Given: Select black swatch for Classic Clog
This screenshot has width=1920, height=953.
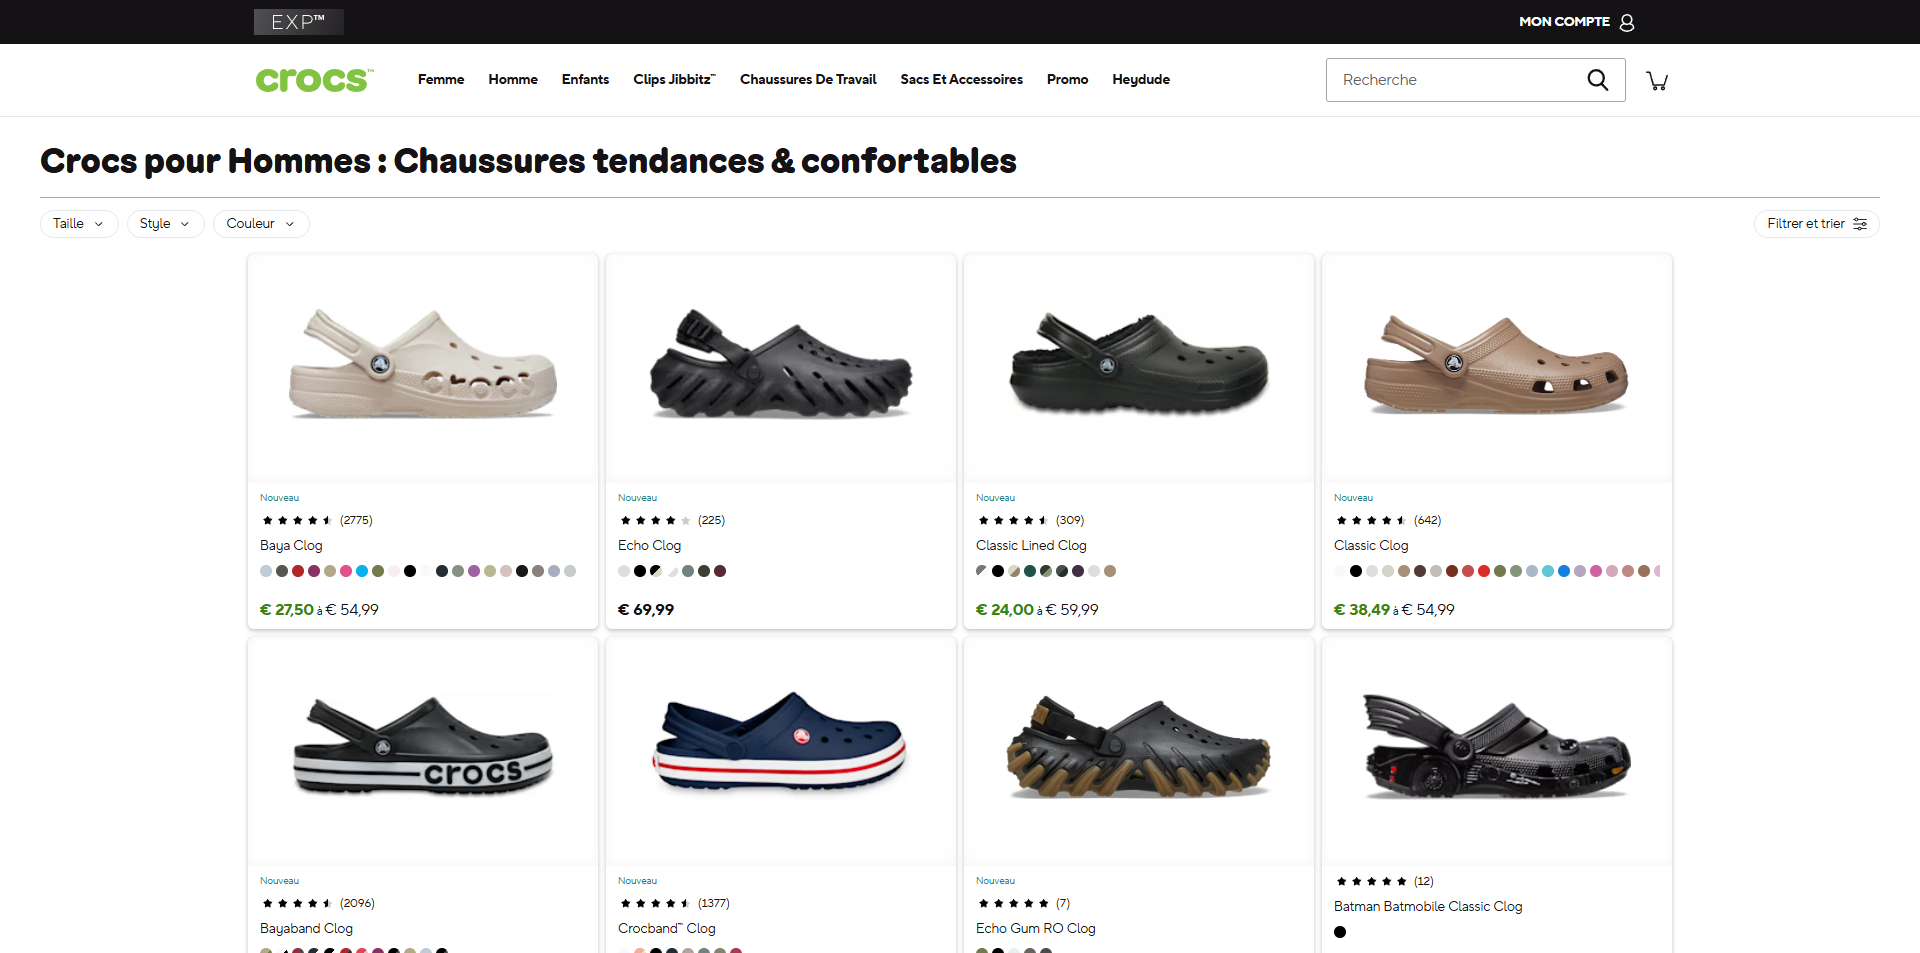Looking at the screenshot, I should [x=1356, y=571].
